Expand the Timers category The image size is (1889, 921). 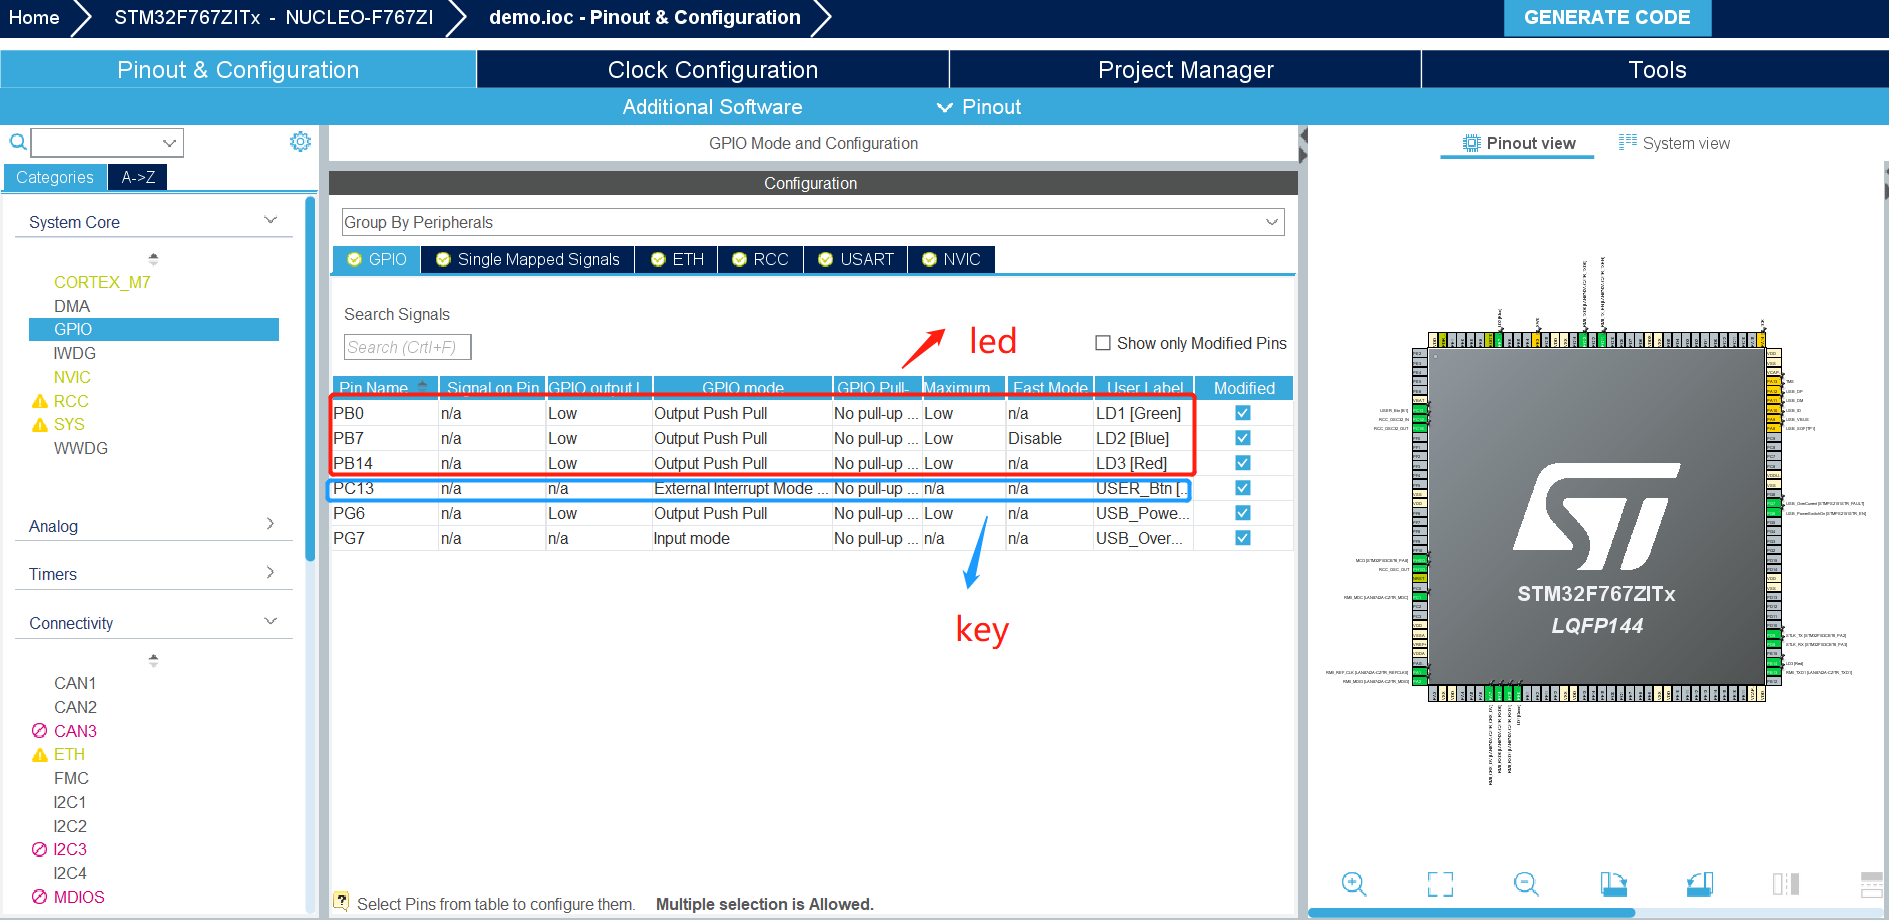[270, 572]
